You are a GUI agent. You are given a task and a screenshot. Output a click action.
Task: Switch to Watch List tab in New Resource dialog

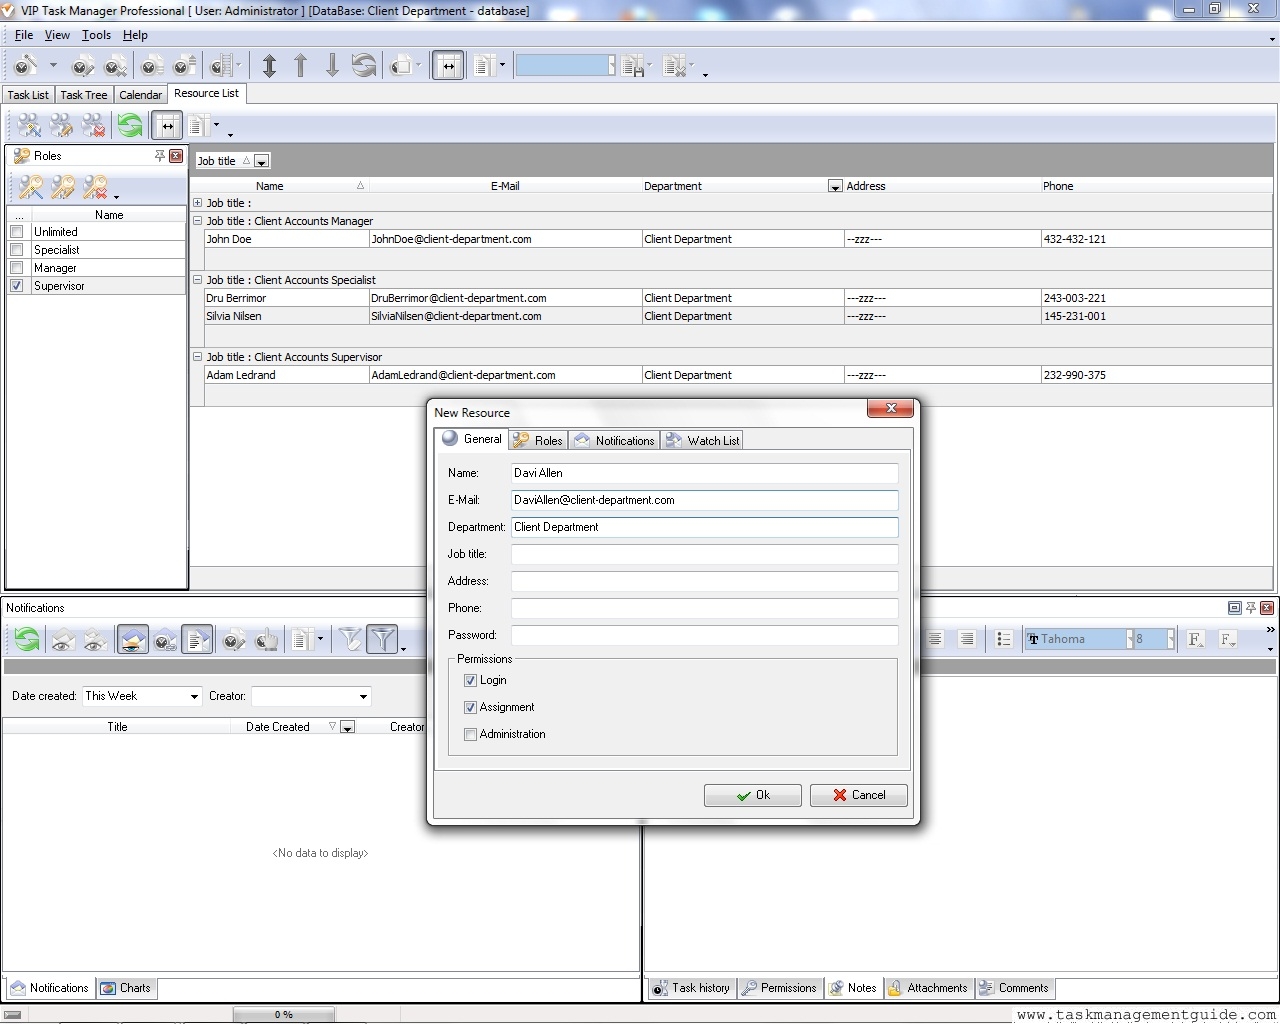coord(703,440)
